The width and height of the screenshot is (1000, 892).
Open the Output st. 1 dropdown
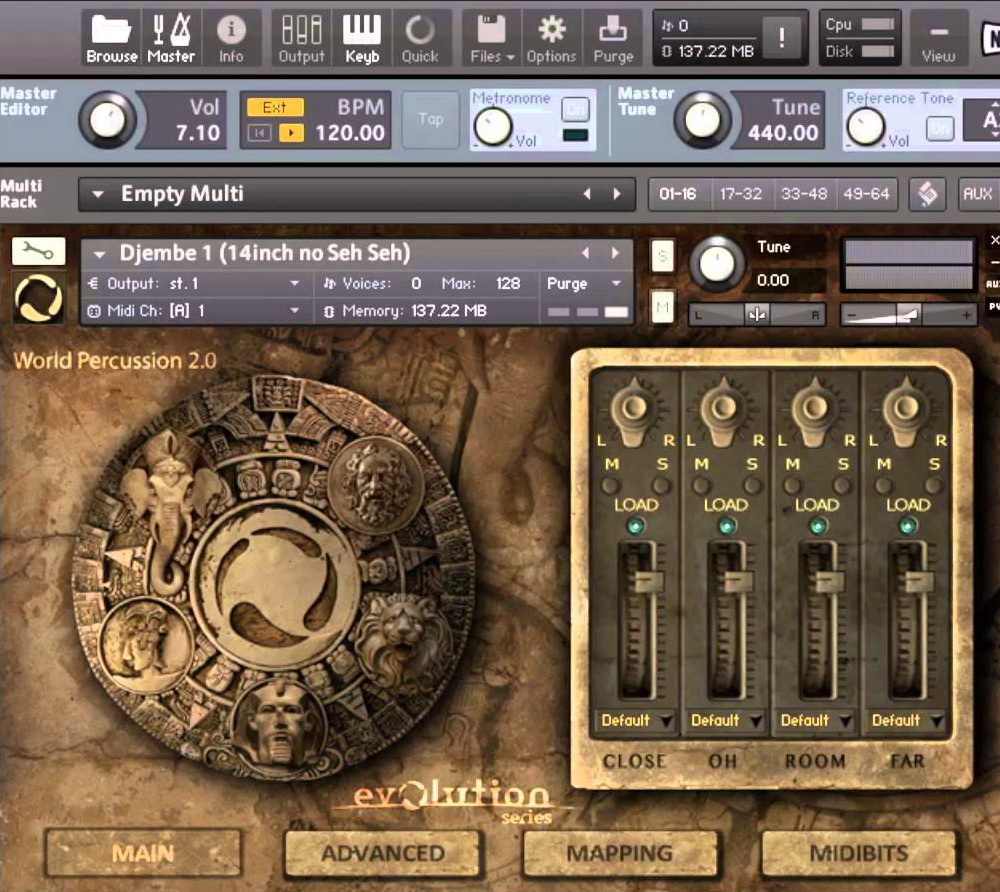point(195,283)
